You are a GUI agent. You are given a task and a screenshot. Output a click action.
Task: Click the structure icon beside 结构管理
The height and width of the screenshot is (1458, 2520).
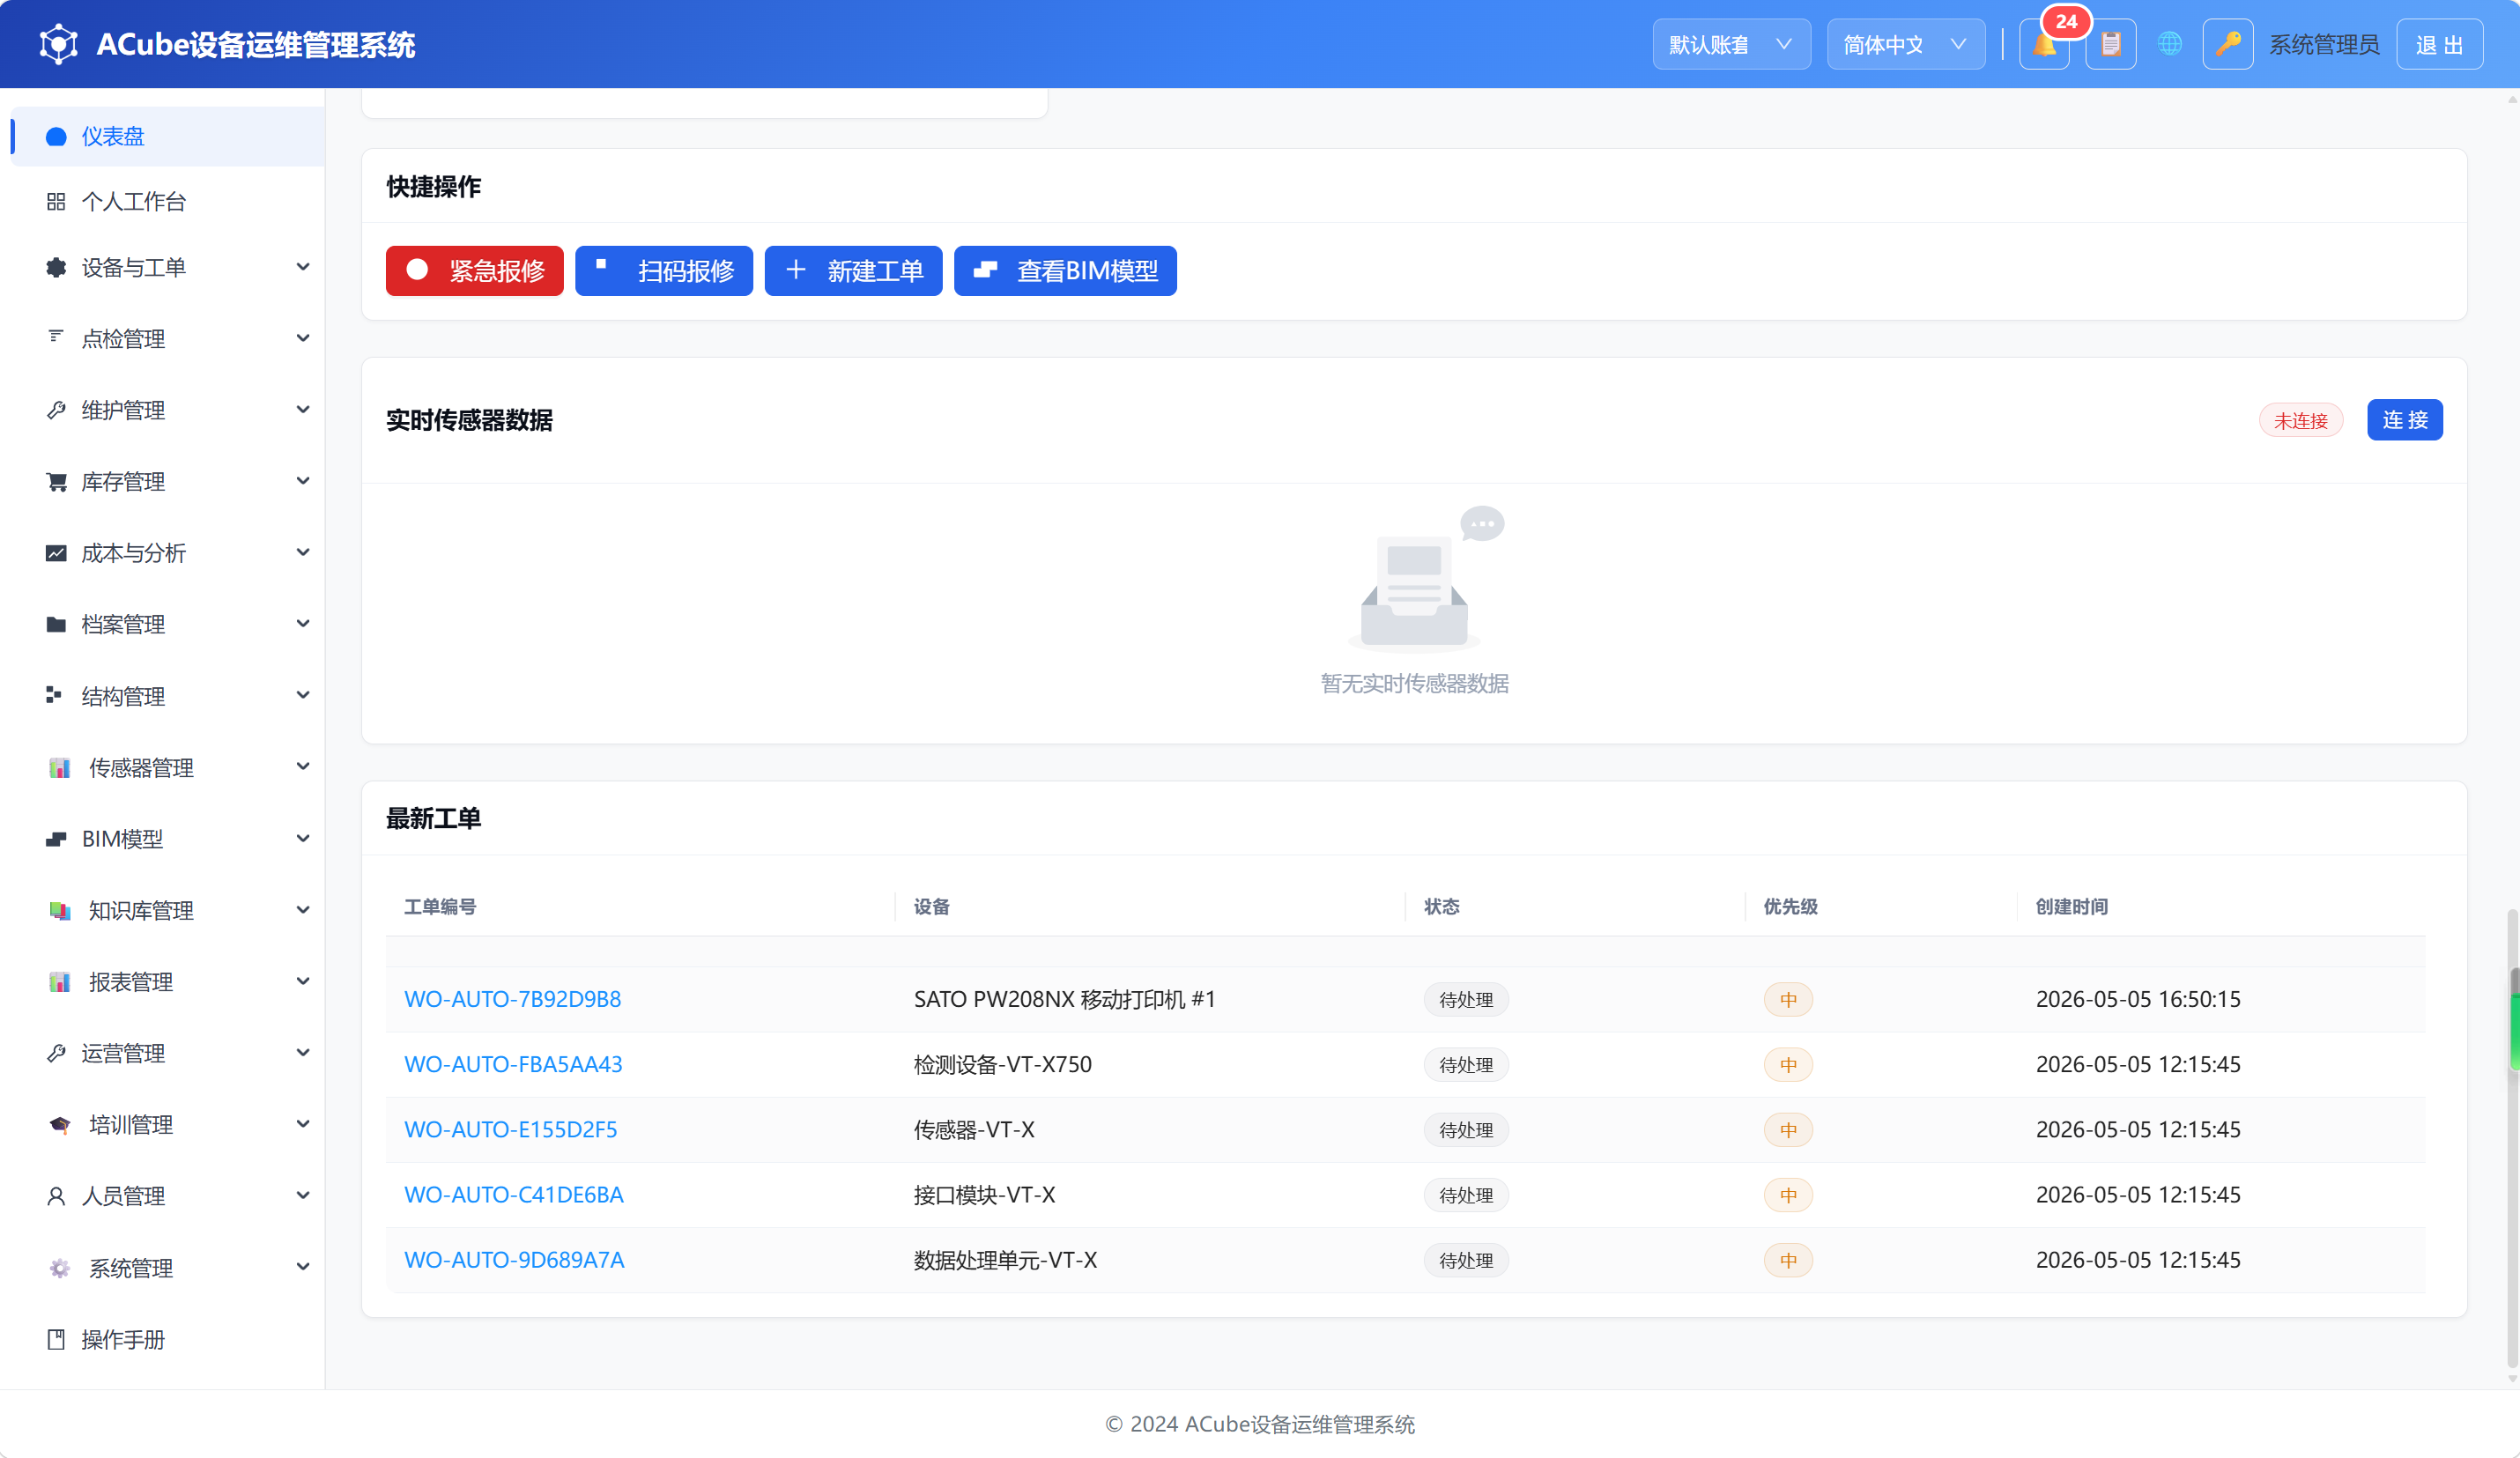(54, 695)
